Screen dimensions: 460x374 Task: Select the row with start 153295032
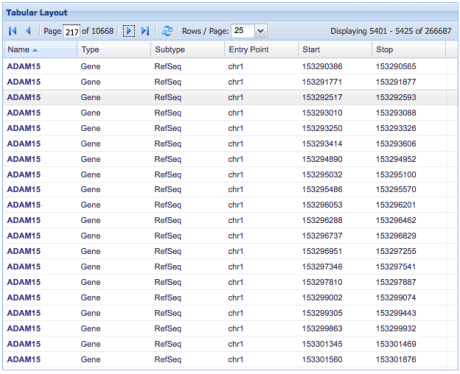[x=230, y=175]
